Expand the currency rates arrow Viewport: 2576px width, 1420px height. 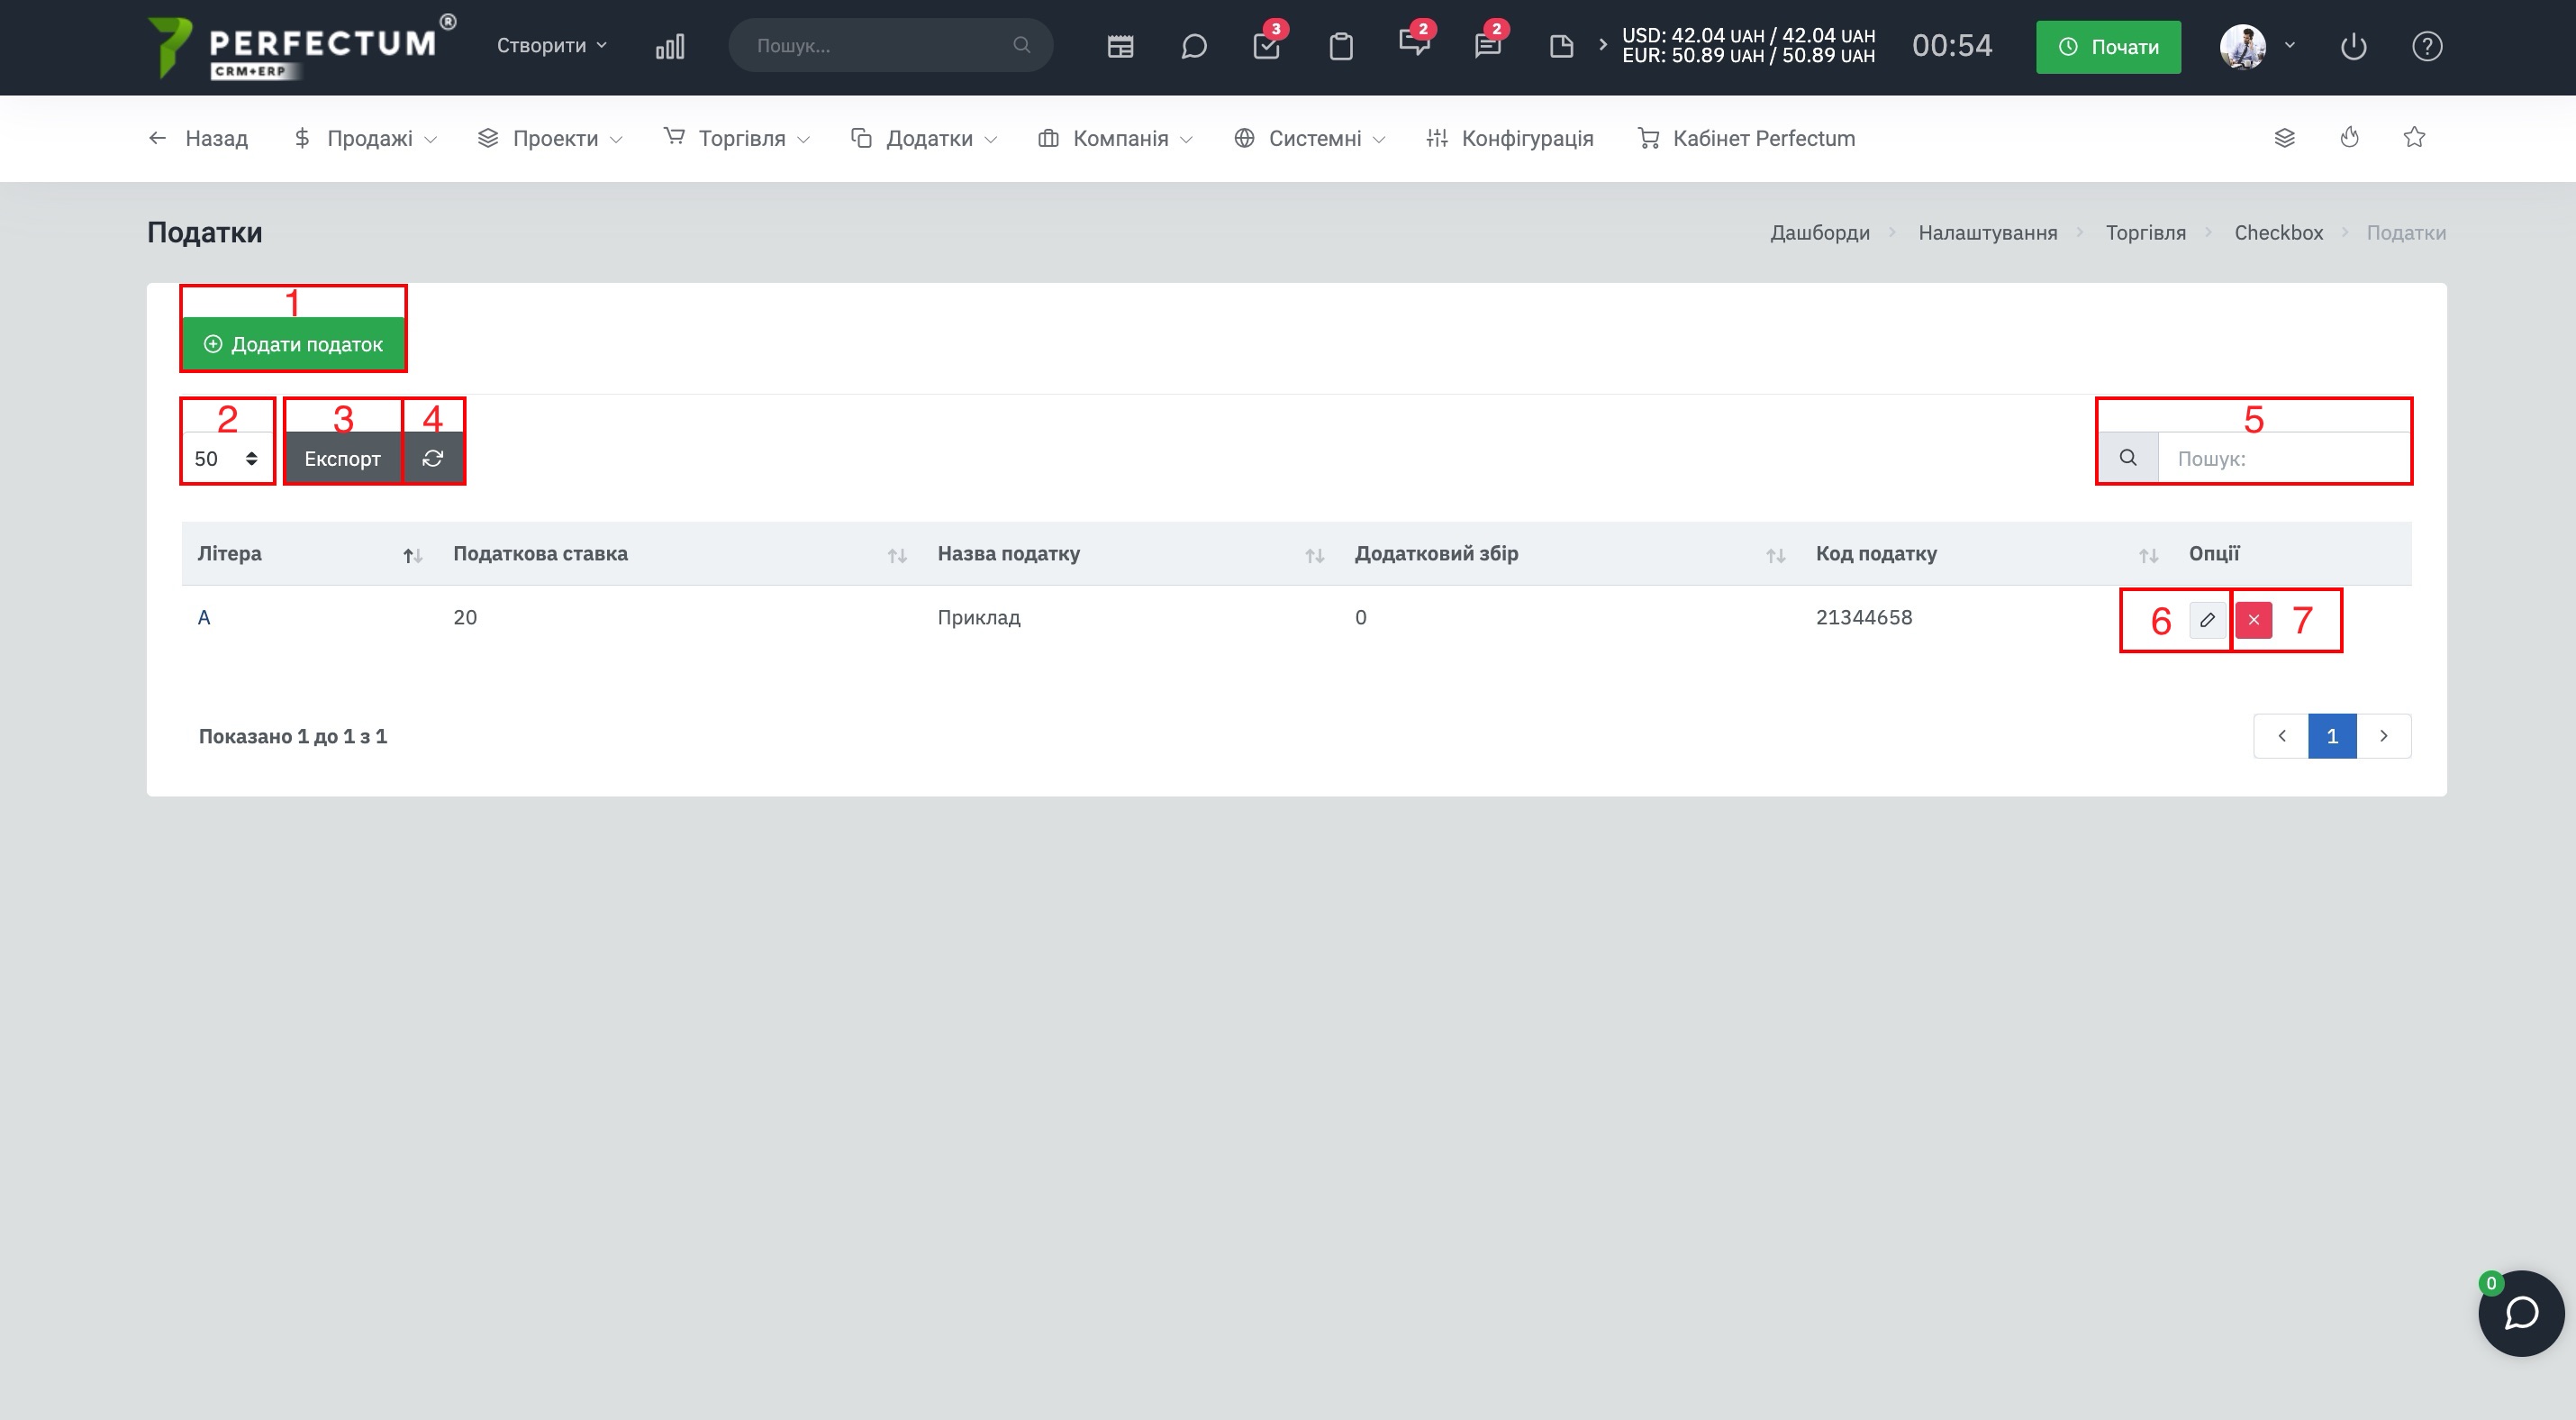click(1602, 45)
